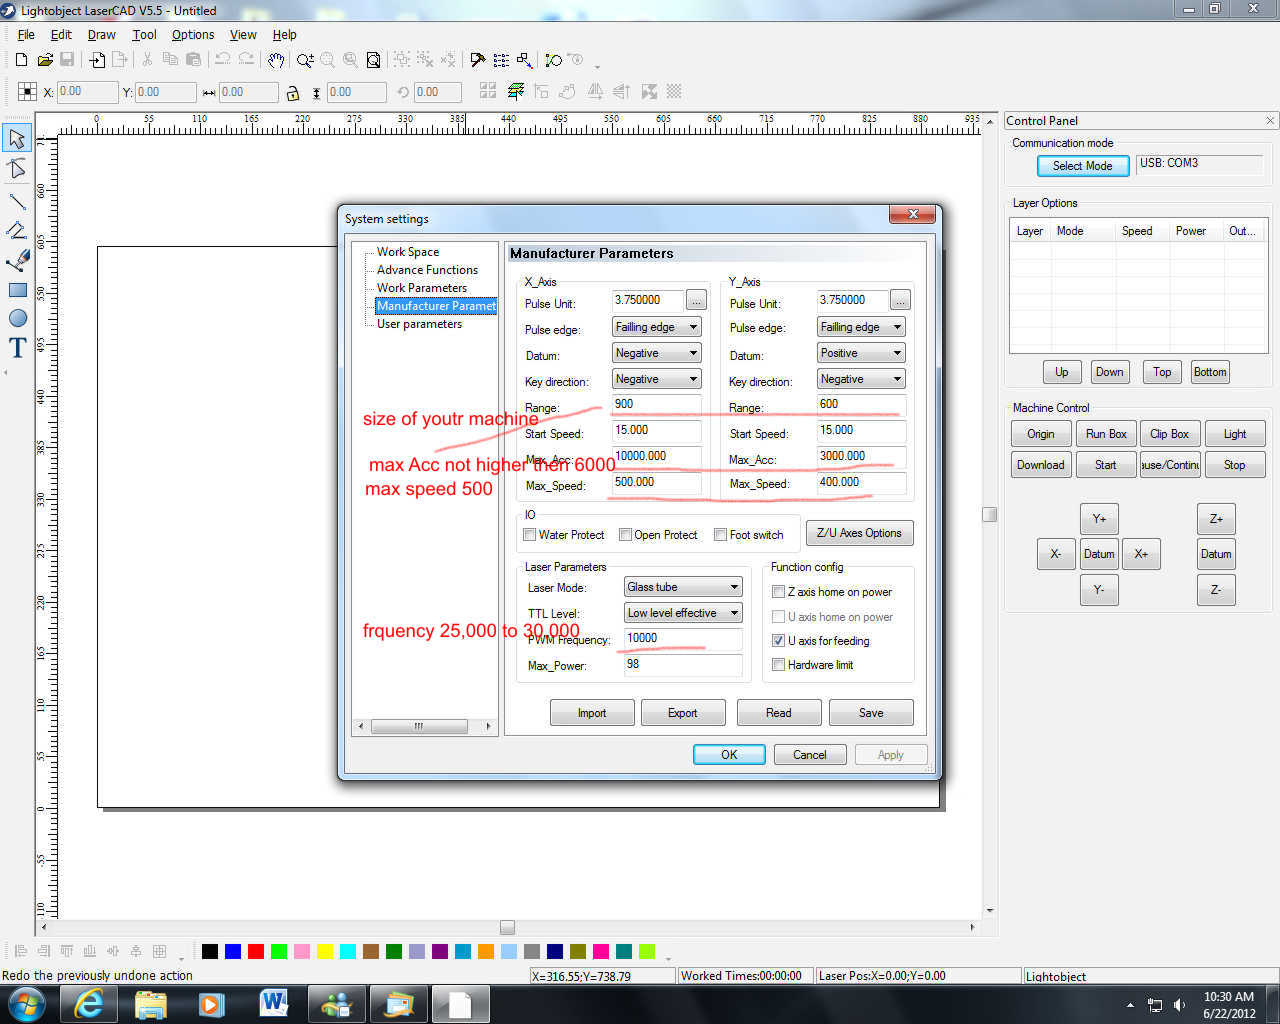1280x1024 pixels.
Task: Select the Pan hand tool
Action: 276,60
